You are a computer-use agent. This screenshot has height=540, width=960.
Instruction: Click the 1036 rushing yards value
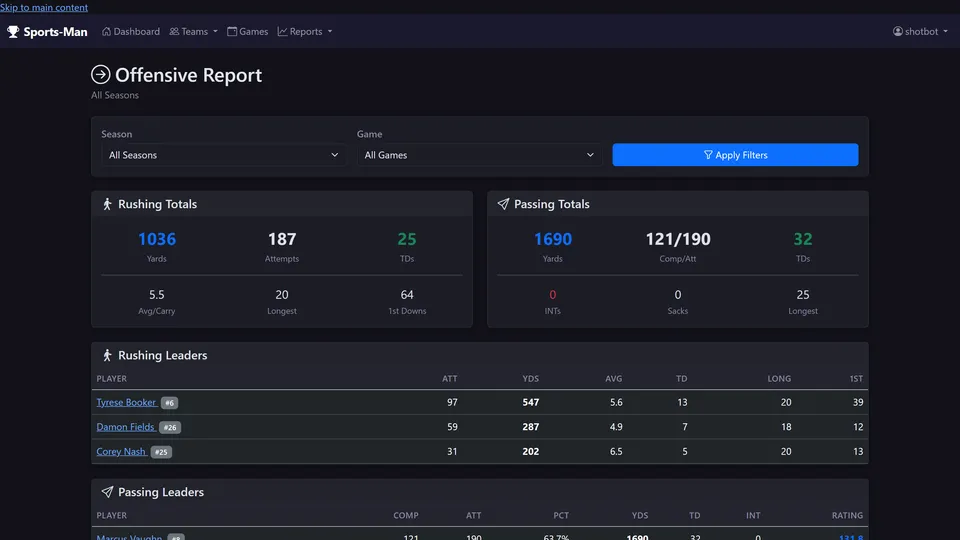(x=157, y=239)
